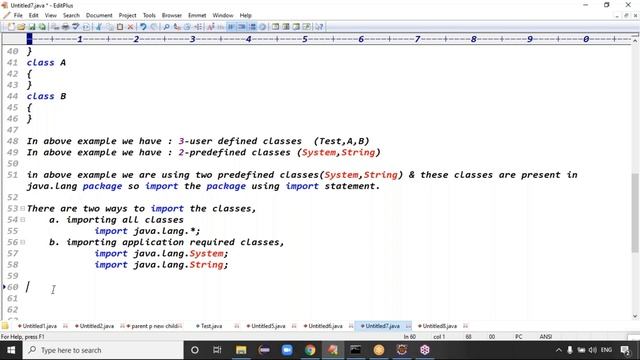Open the Edit menu
Image resolution: width=640 pixels, height=360 pixels.
[x=33, y=16]
